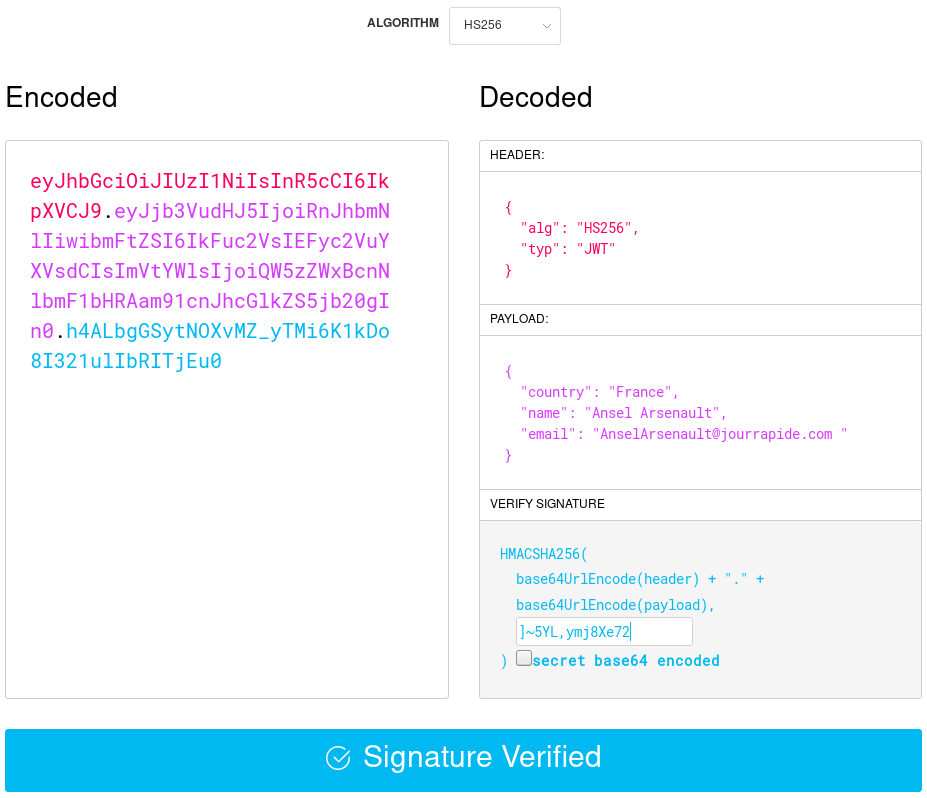The width and height of the screenshot is (927, 798).
Task: Open the HS256 algorithm dropdown
Action: click(x=504, y=26)
